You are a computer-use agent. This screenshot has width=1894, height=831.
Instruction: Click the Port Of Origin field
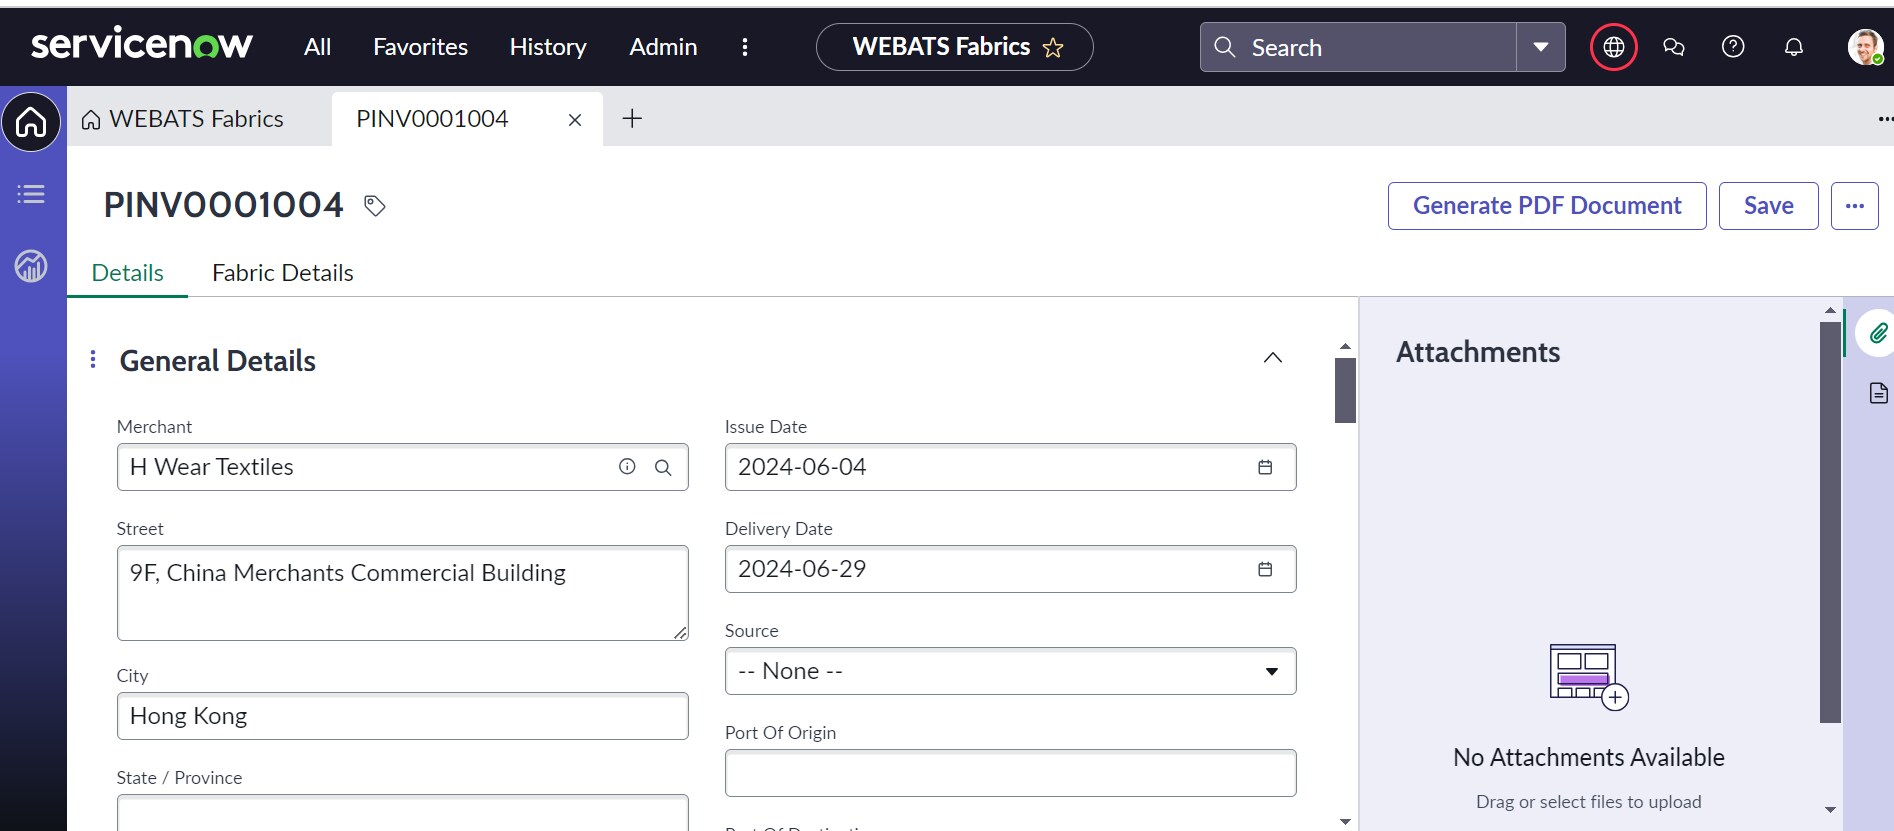click(1010, 773)
